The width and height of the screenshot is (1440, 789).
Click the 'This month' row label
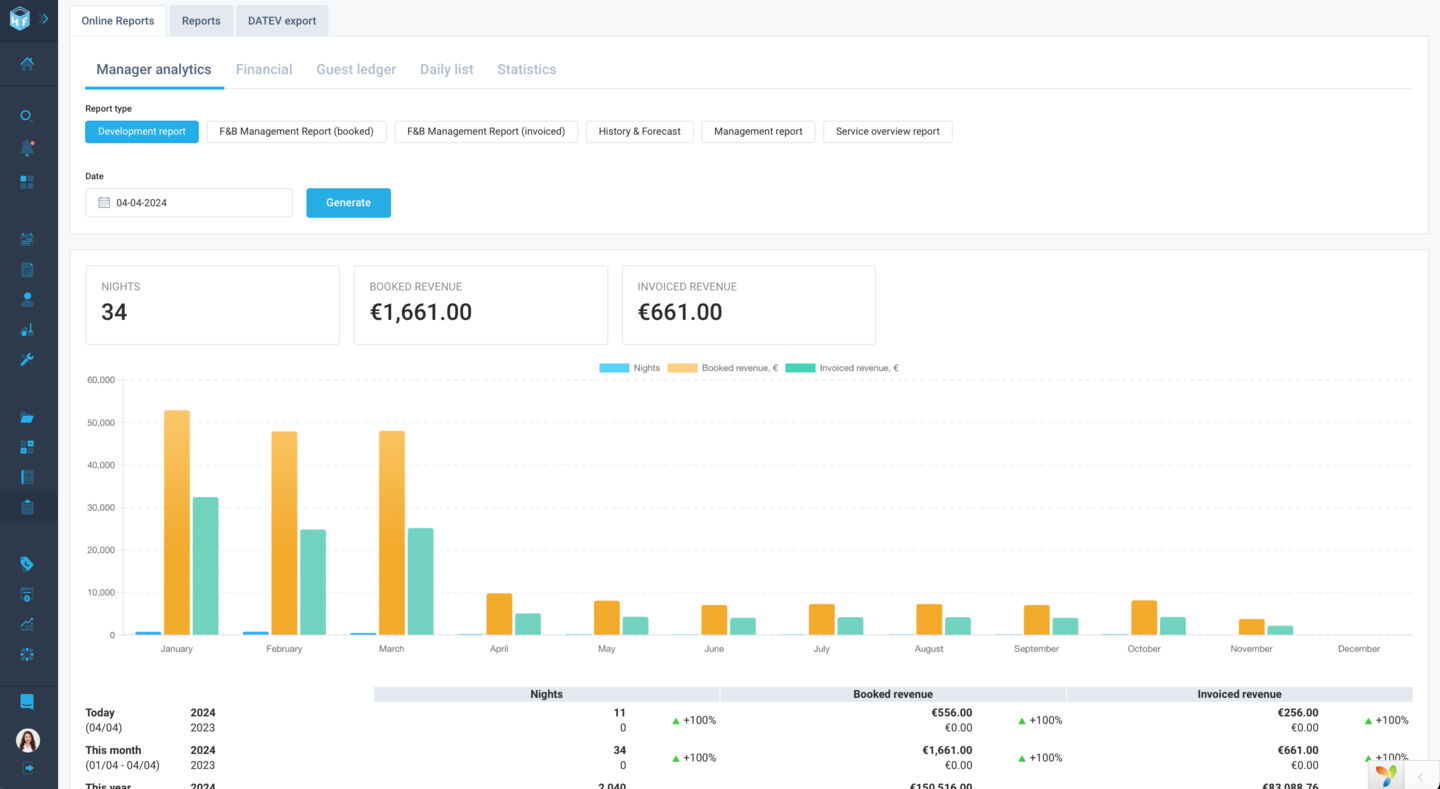pyautogui.click(x=113, y=750)
